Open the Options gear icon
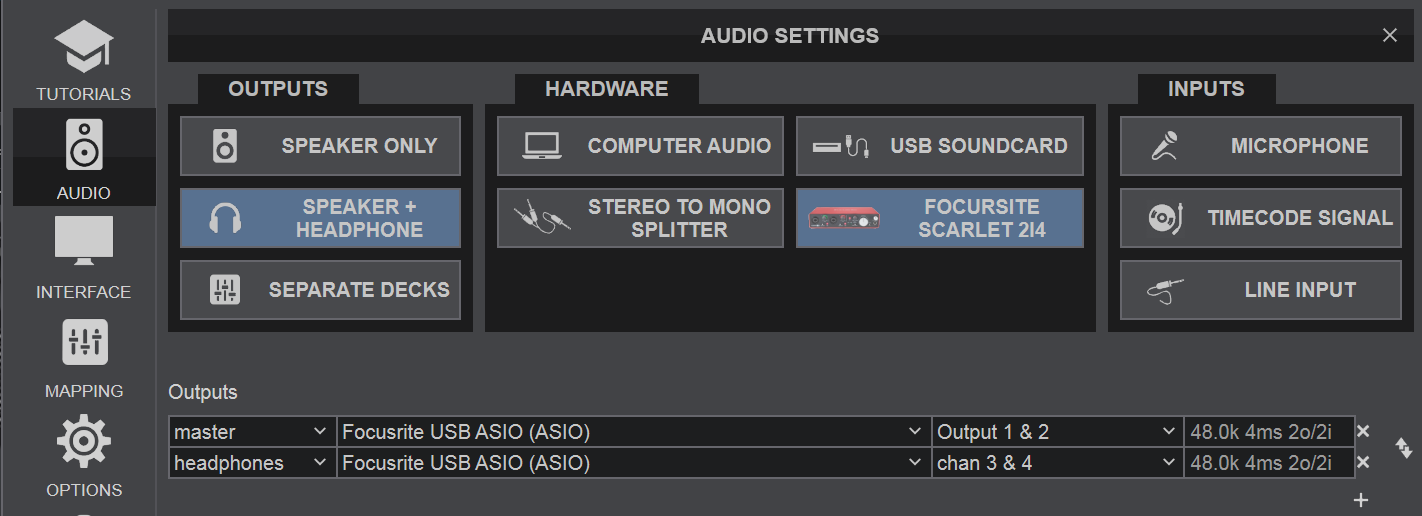The height and width of the screenshot is (516, 1422). tap(84, 441)
